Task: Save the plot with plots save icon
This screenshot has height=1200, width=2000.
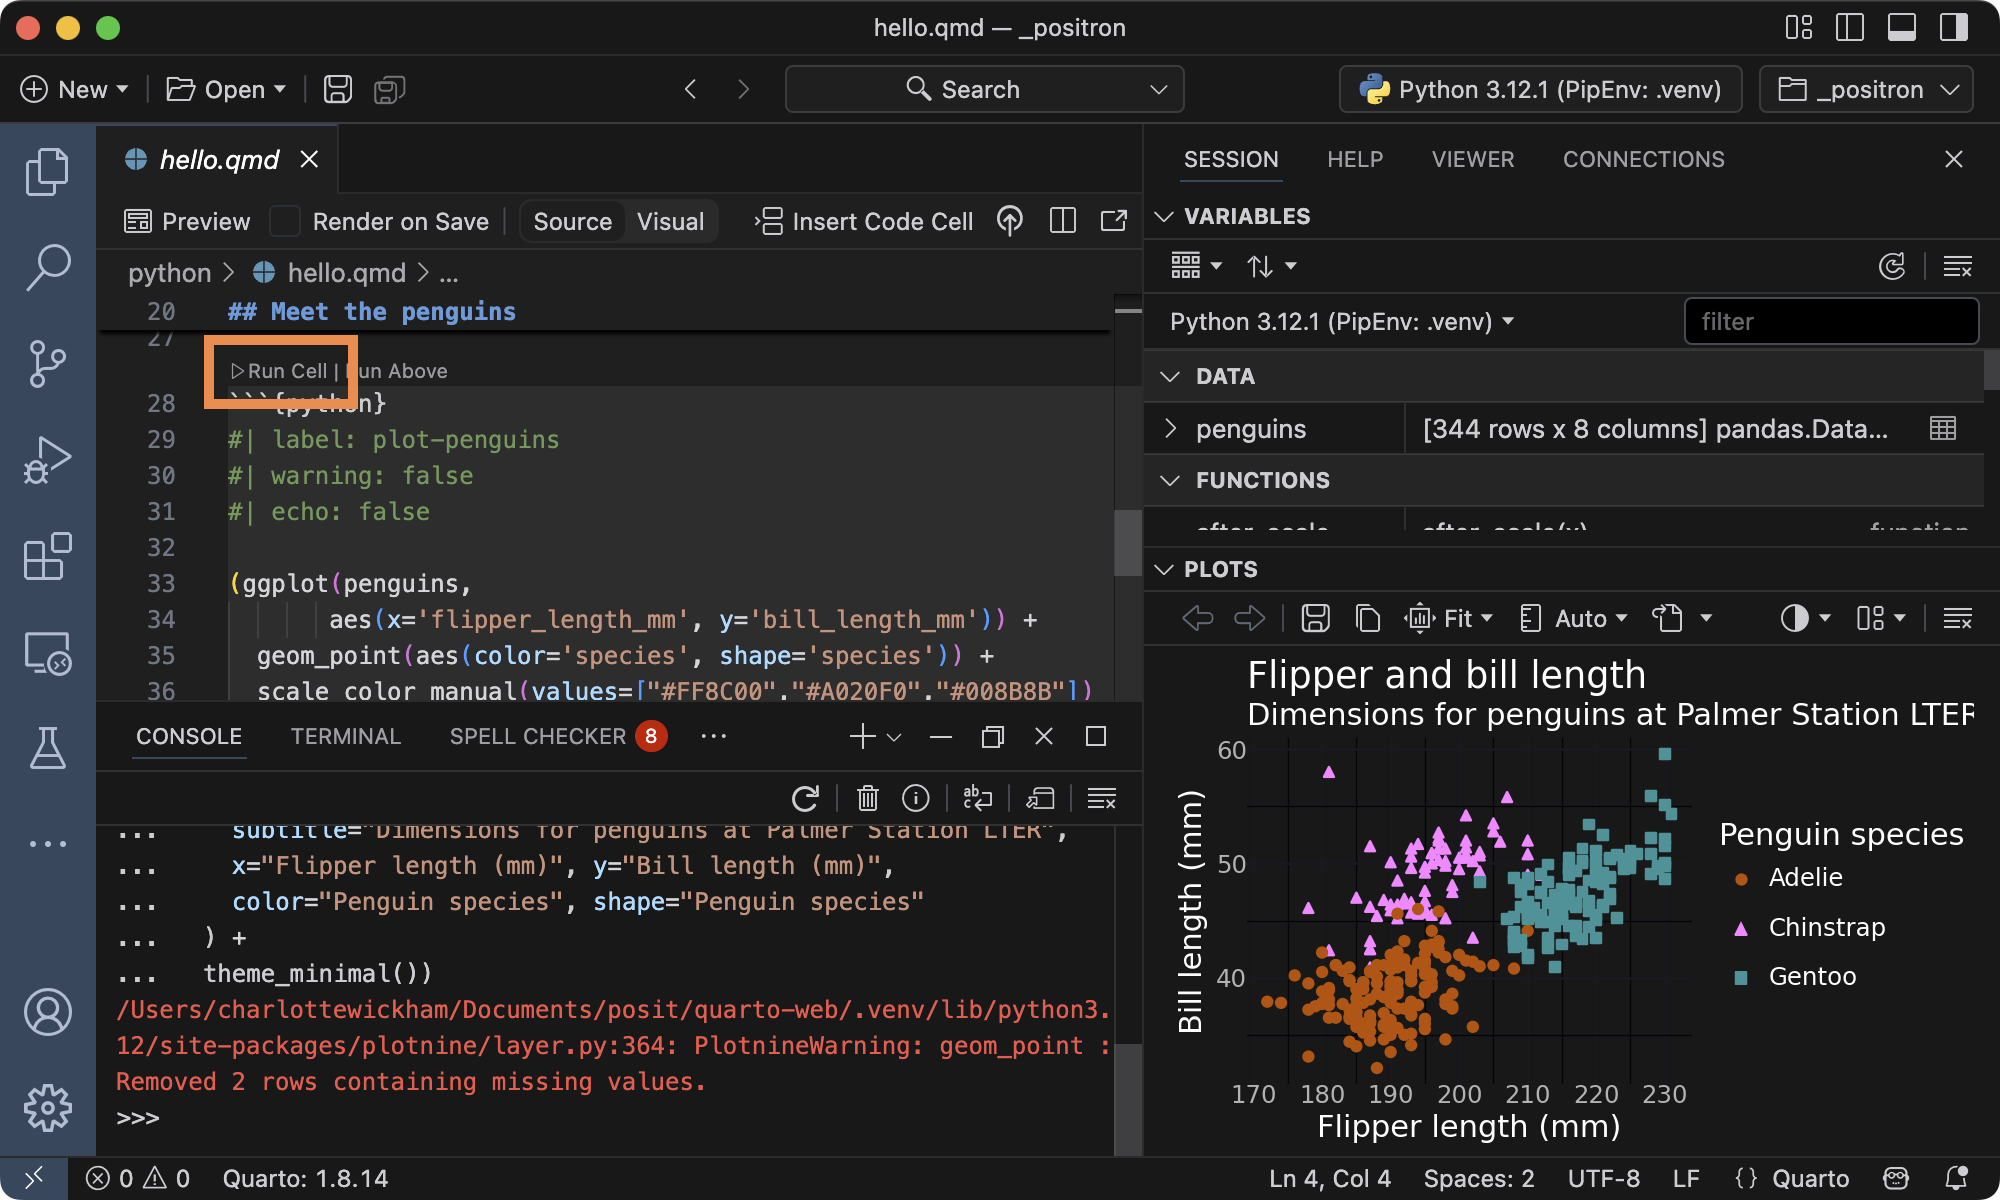Action: (1315, 618)
